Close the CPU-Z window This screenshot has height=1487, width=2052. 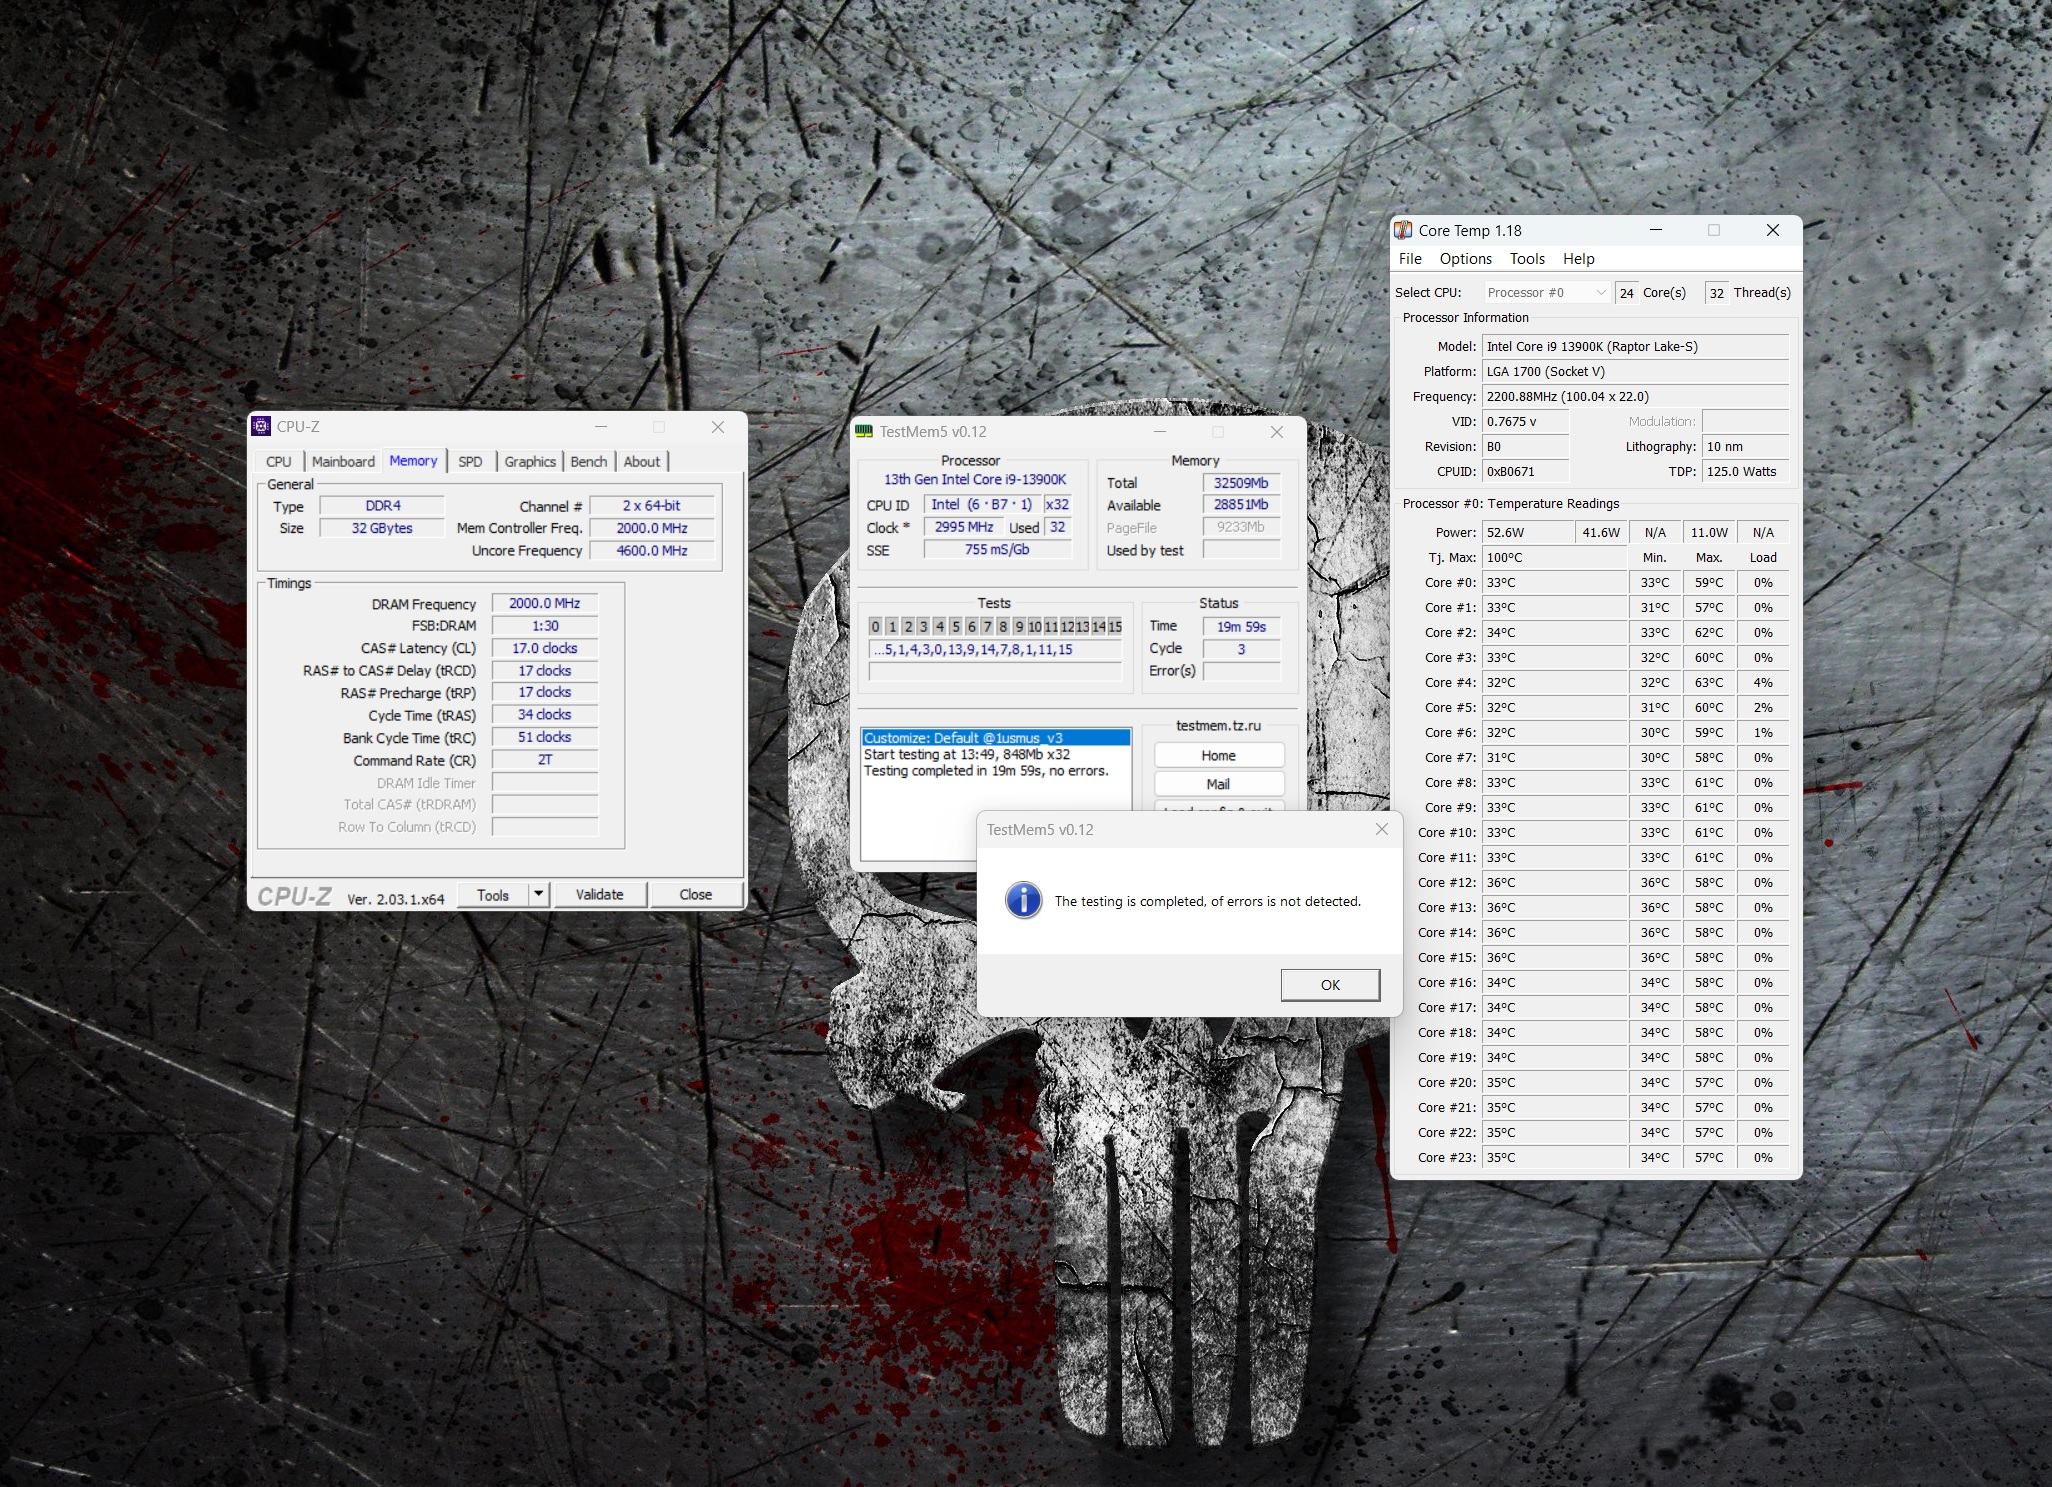(x=717, y=427)
